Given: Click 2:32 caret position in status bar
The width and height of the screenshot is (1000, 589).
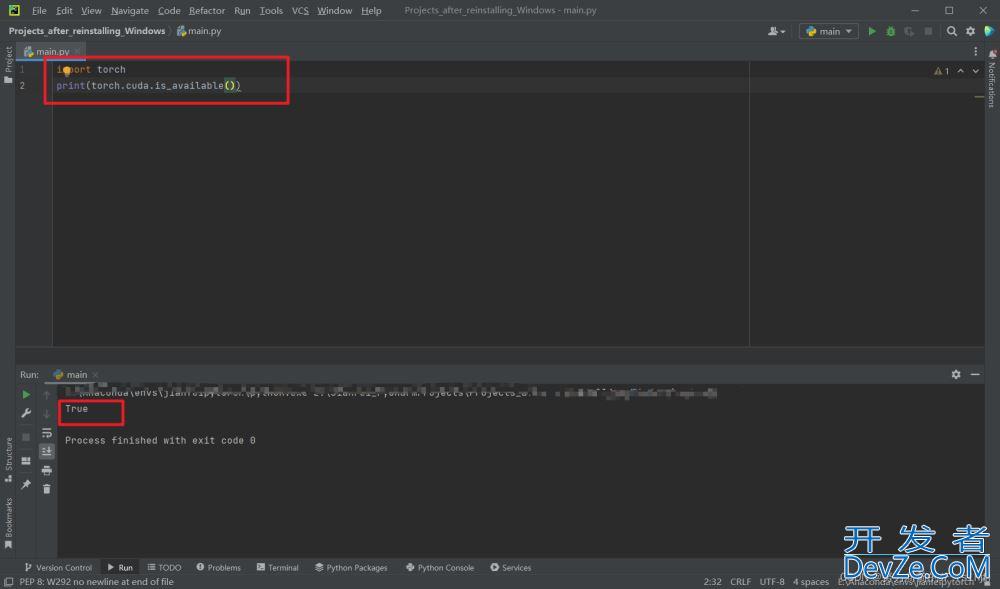Looking at the screenshot, I should pyautogui.click(x=712, y=581).
